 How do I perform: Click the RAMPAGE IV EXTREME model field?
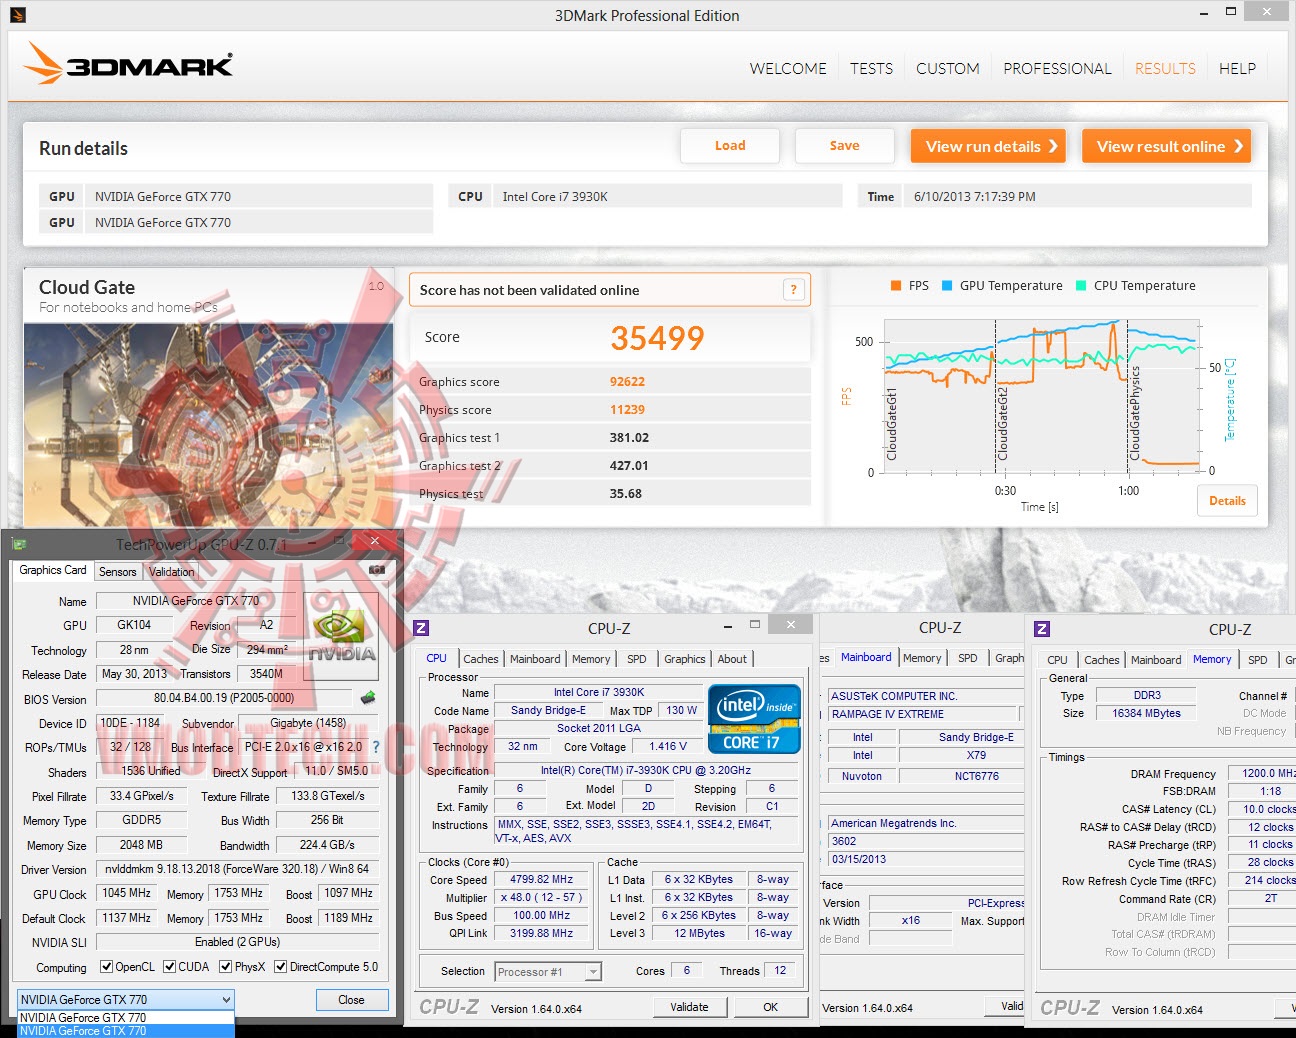click(923, 714)
